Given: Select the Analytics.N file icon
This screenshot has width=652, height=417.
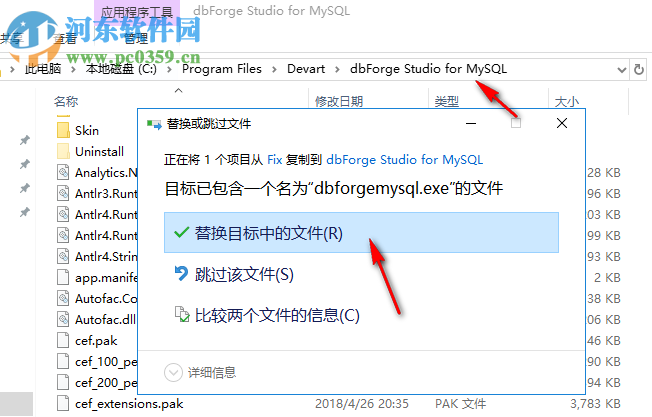Looking at the screenshot, I should click(63, 172).
